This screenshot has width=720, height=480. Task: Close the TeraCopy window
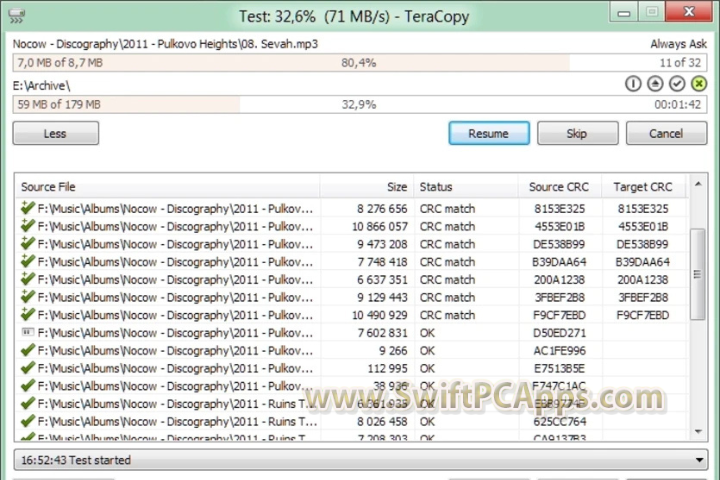click(688, 11)
